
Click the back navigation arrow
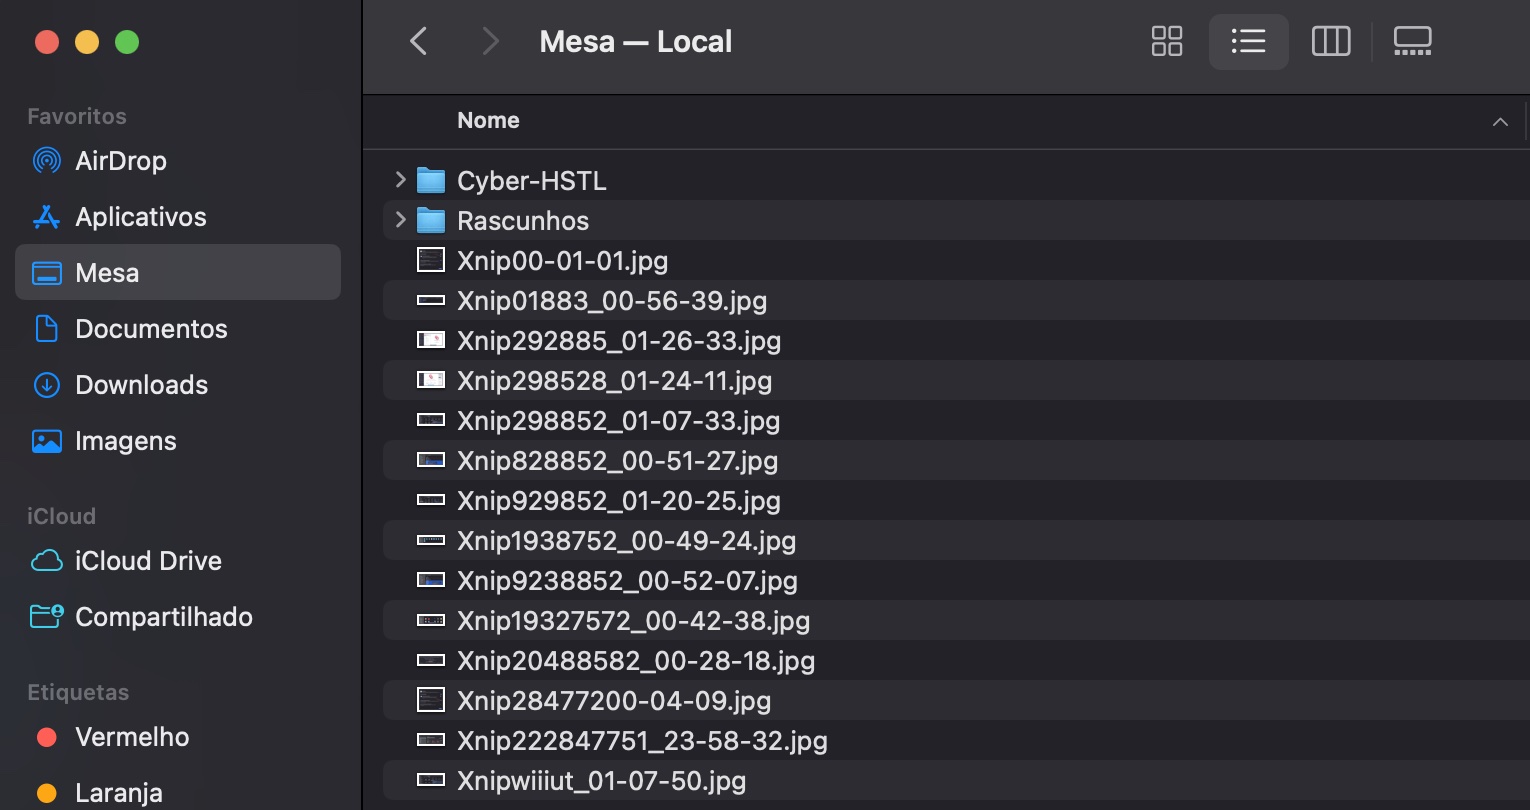click(419, 41)
